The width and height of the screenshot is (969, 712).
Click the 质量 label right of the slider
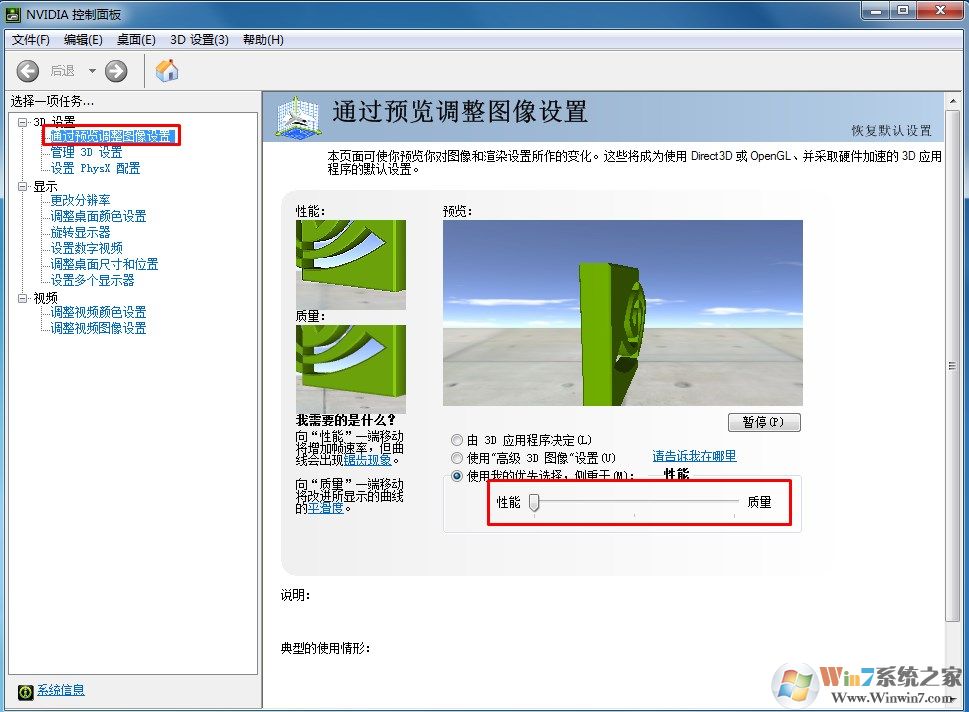coord(760,502)
